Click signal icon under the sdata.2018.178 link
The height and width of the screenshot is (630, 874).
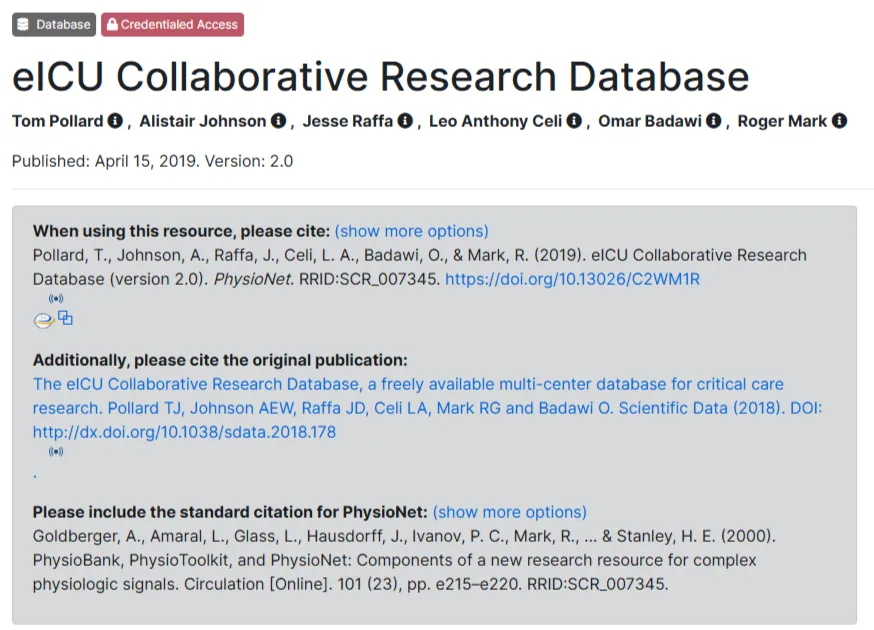coord(56,451)
